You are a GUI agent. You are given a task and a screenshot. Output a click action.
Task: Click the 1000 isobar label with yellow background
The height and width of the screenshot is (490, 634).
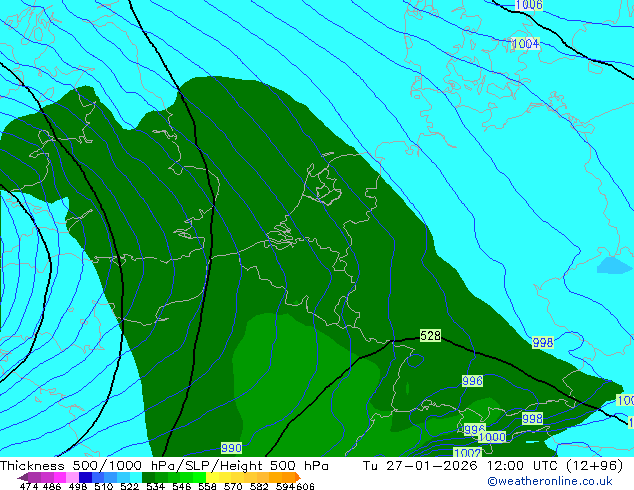pyautogui.click(x=492, y=437)
